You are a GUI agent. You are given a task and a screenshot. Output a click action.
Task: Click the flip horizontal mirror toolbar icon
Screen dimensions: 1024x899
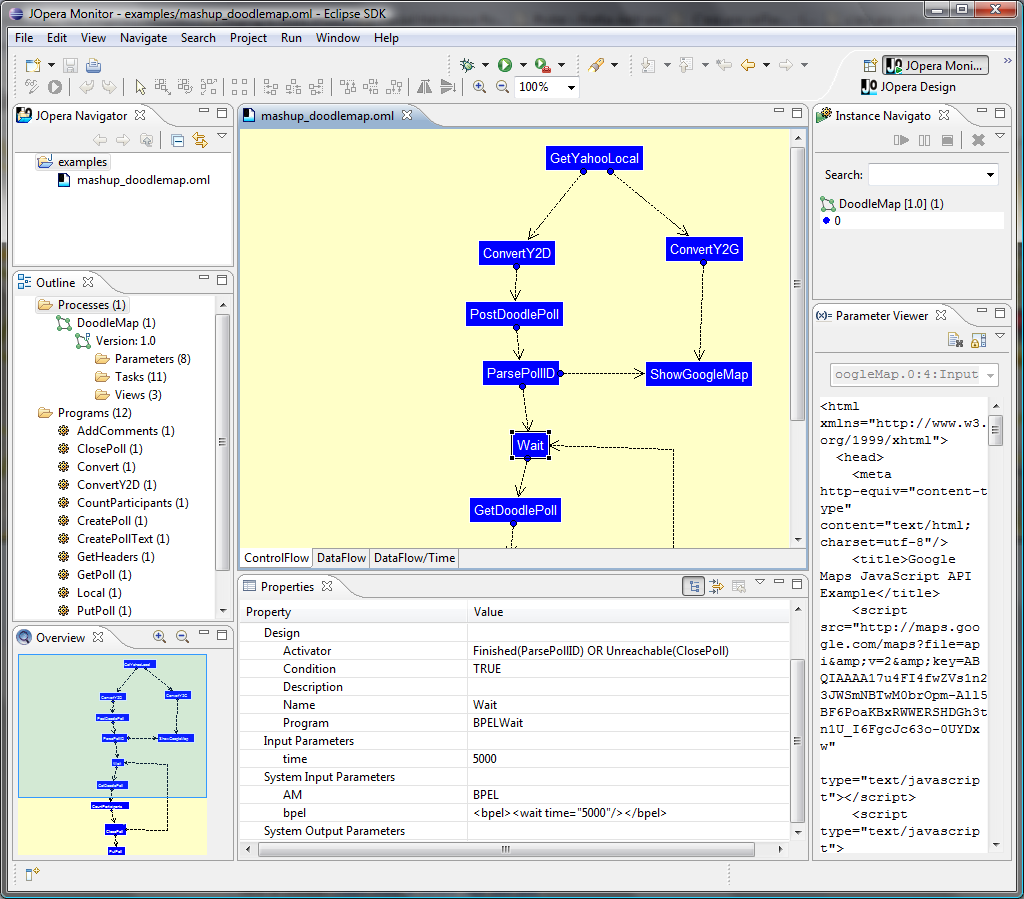424,87
